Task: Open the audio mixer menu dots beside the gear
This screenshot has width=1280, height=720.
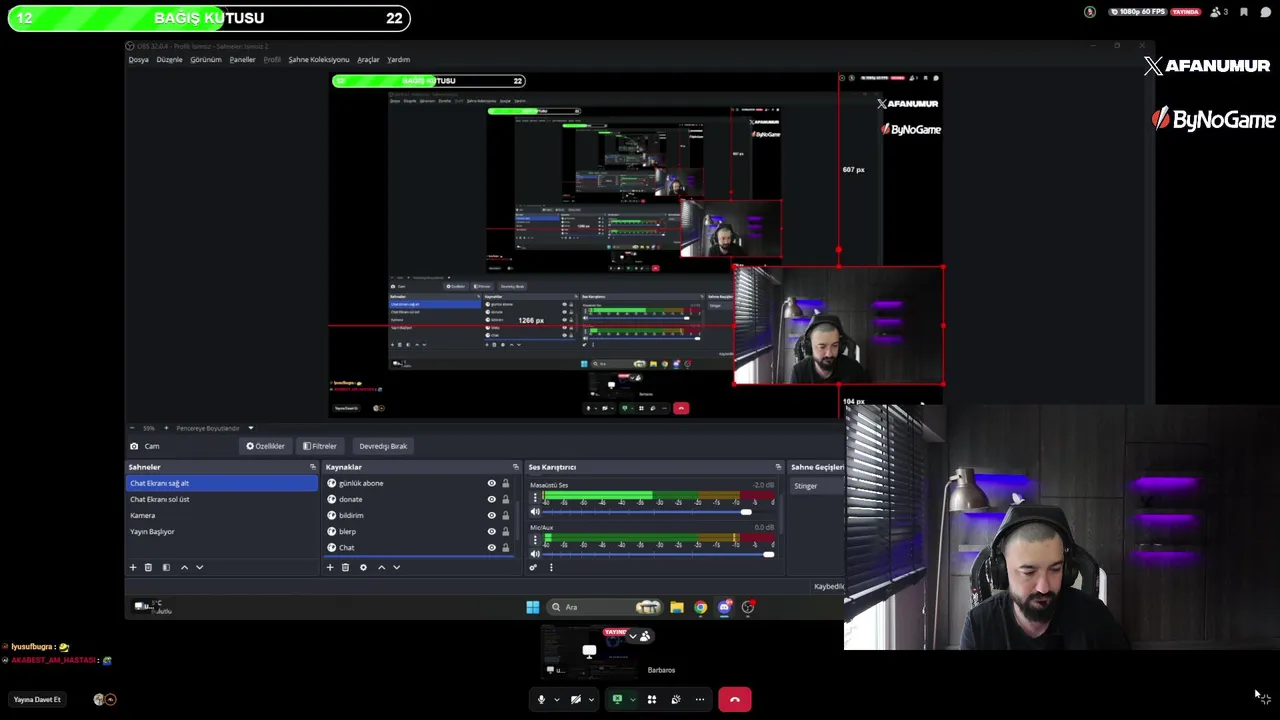Action: (551, 567)
